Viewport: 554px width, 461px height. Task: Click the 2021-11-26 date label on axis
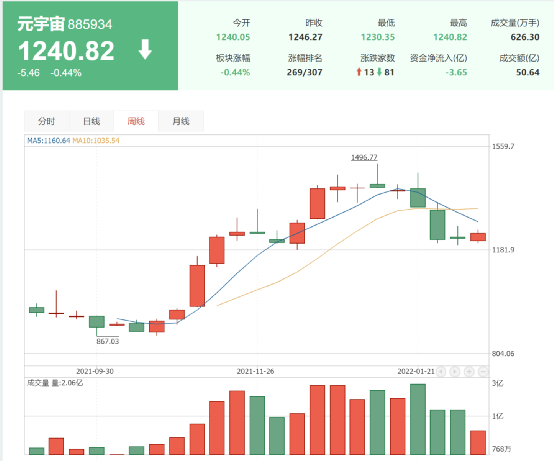(x=255, y=371)
